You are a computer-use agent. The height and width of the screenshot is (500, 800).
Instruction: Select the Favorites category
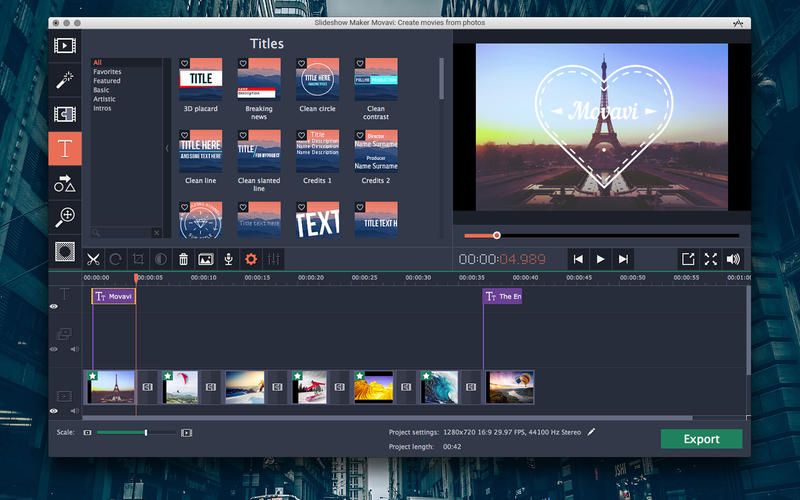click(108, 72)
